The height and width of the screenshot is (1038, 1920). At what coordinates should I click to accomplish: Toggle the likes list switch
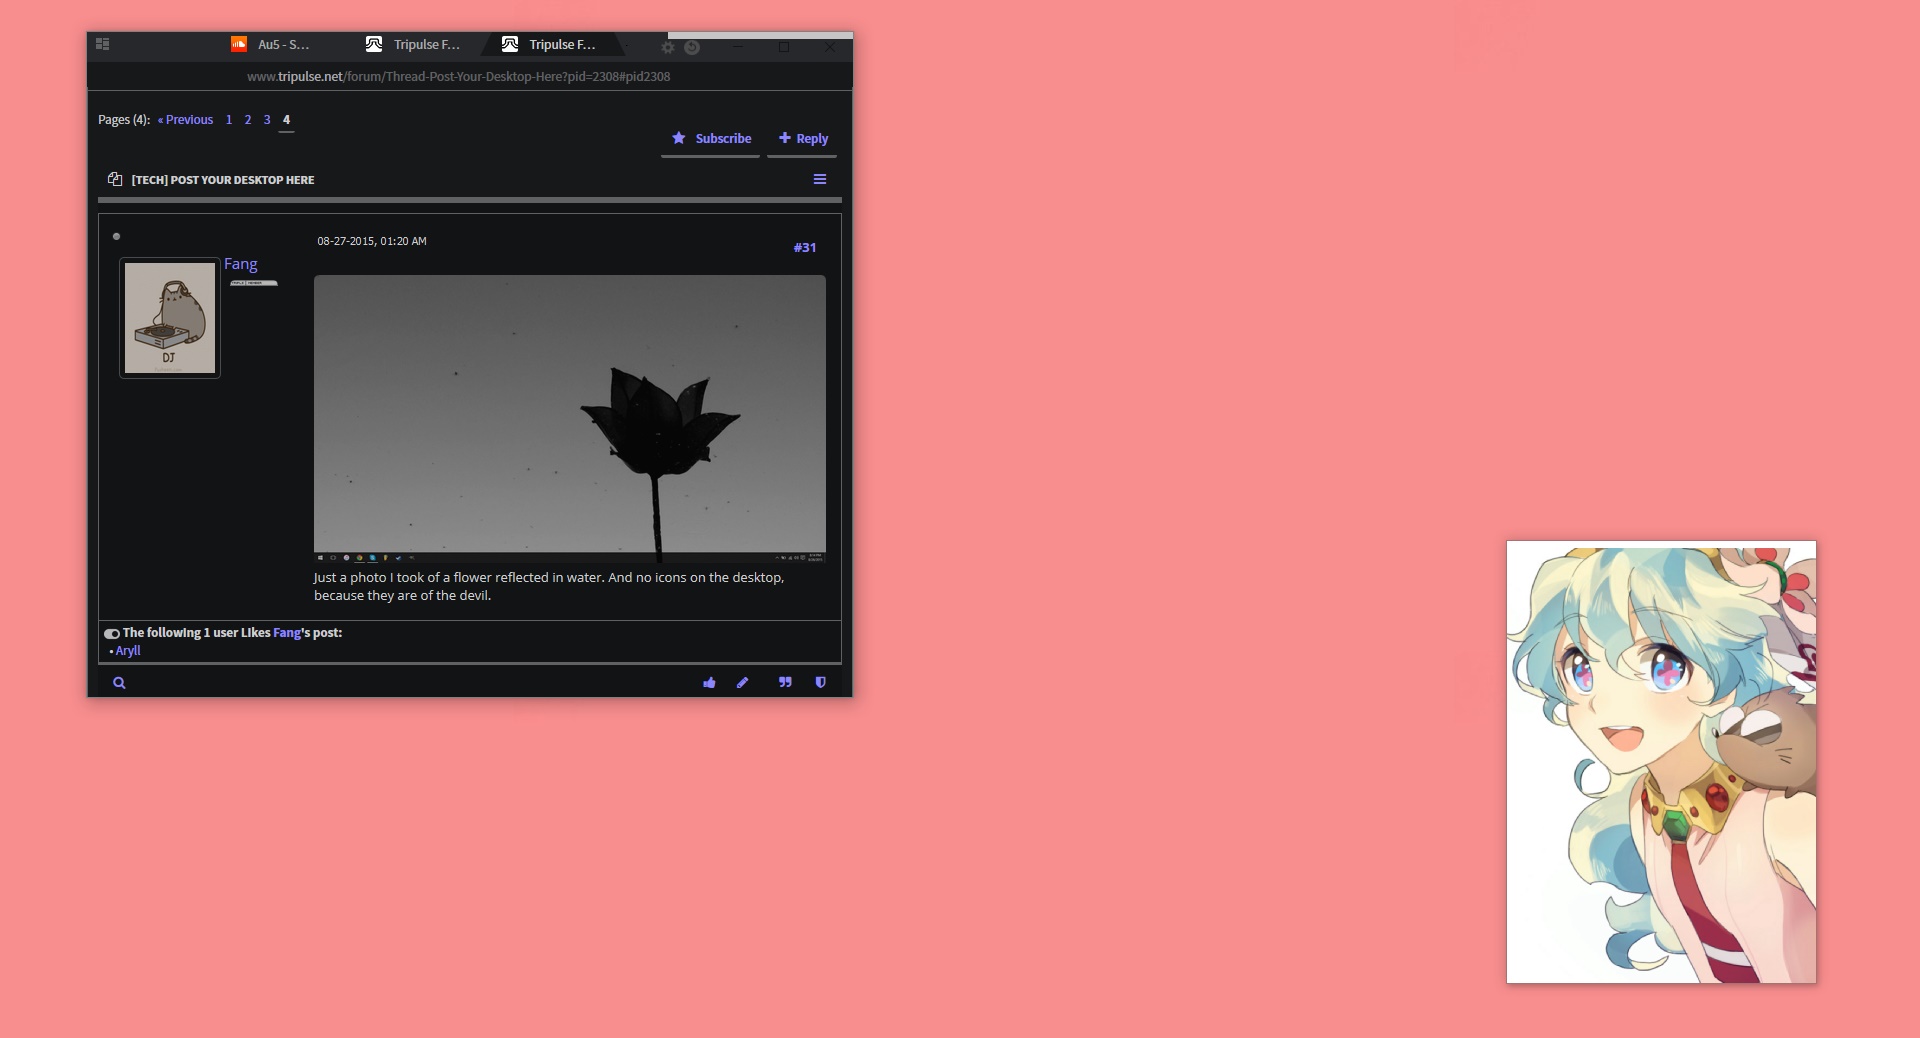coord(112,634)
